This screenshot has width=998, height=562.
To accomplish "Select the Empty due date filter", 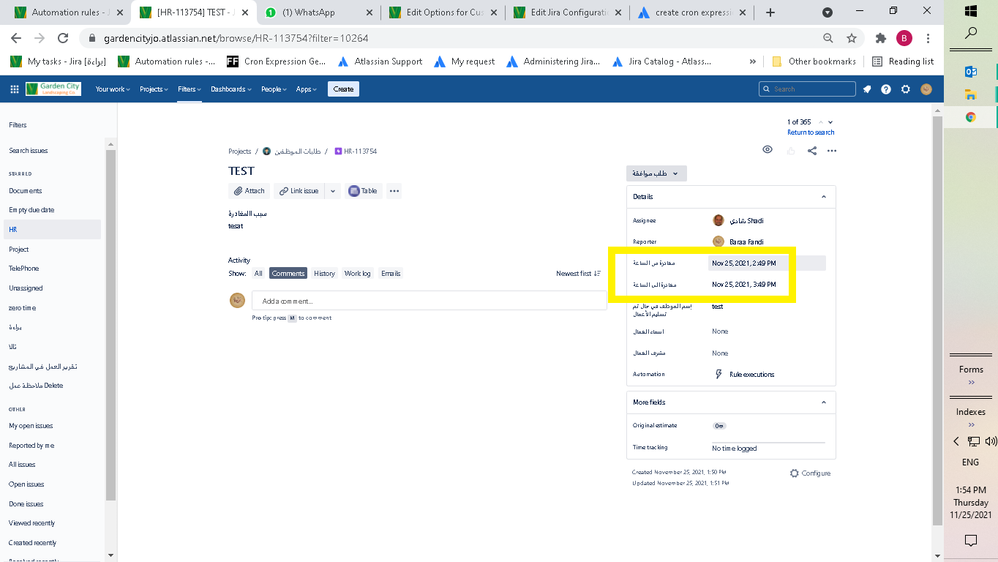I will click(31, 210).
